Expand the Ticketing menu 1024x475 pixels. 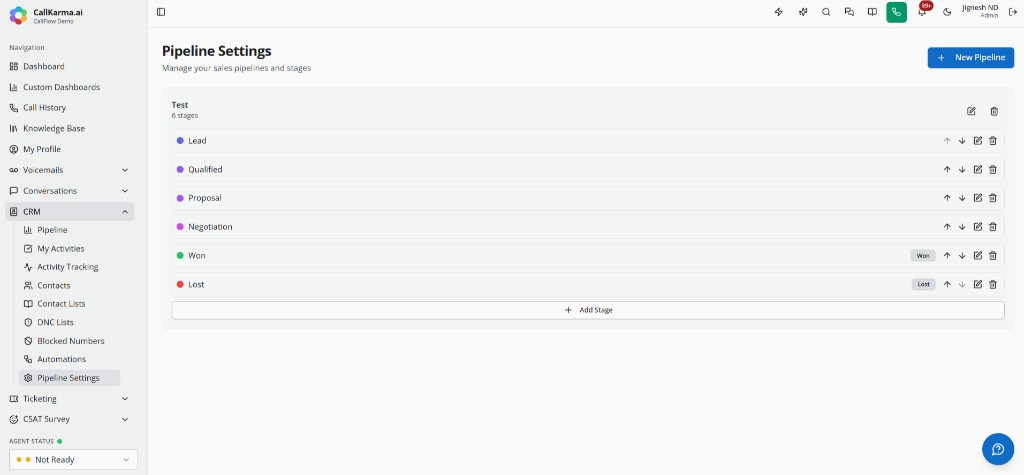pos(69,399)
